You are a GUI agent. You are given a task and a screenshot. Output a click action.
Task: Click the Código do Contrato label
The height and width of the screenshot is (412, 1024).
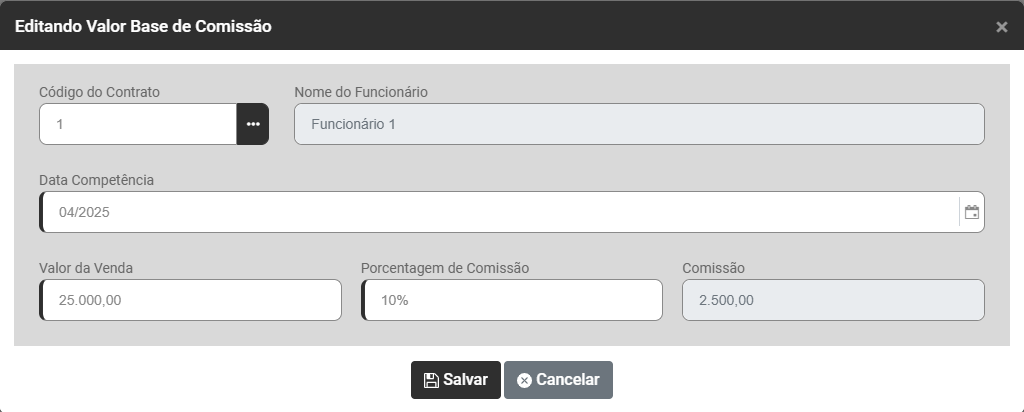tap(100, 92)
